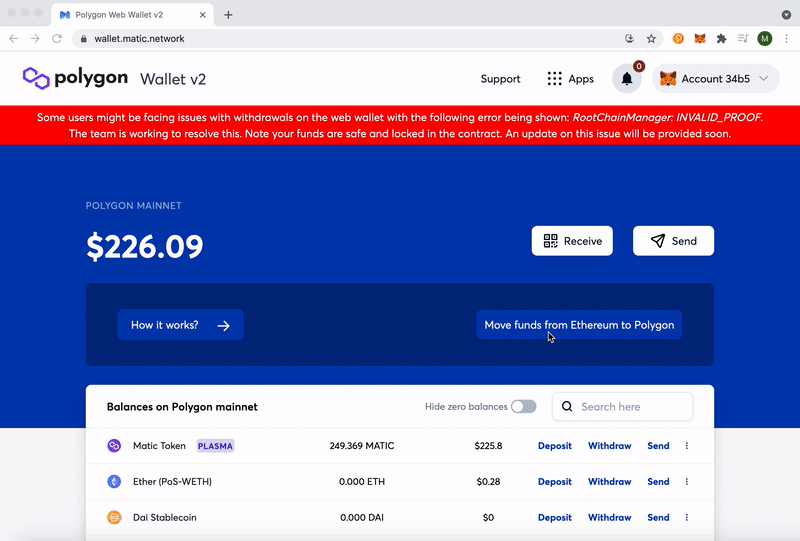
Task: Click the install app icon in address bar
Action: tap(630, 38)
